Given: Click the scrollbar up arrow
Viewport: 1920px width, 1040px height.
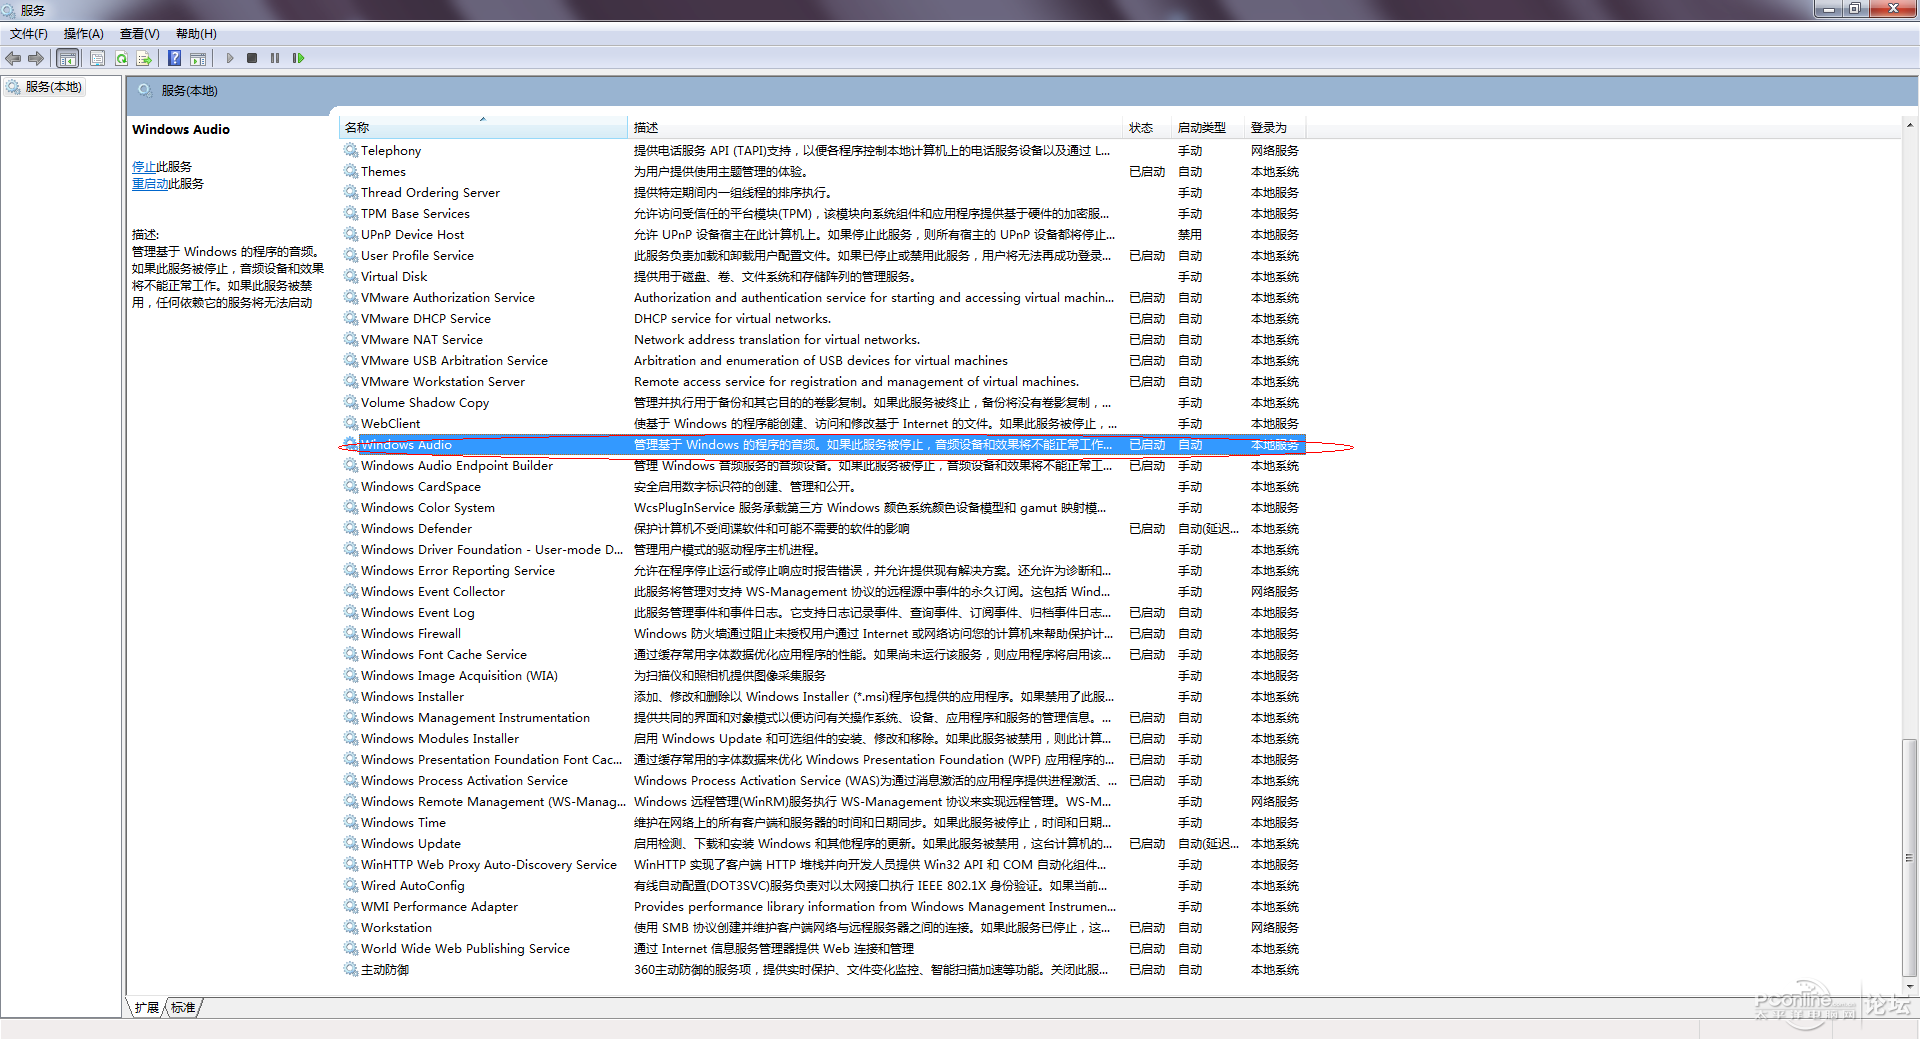Looking at the screenshot, I should point(1910,127).
